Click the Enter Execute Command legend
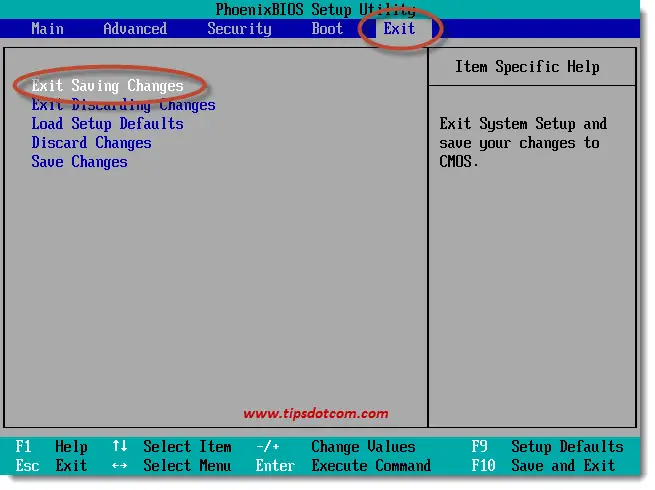 click(x=343, y=465)
